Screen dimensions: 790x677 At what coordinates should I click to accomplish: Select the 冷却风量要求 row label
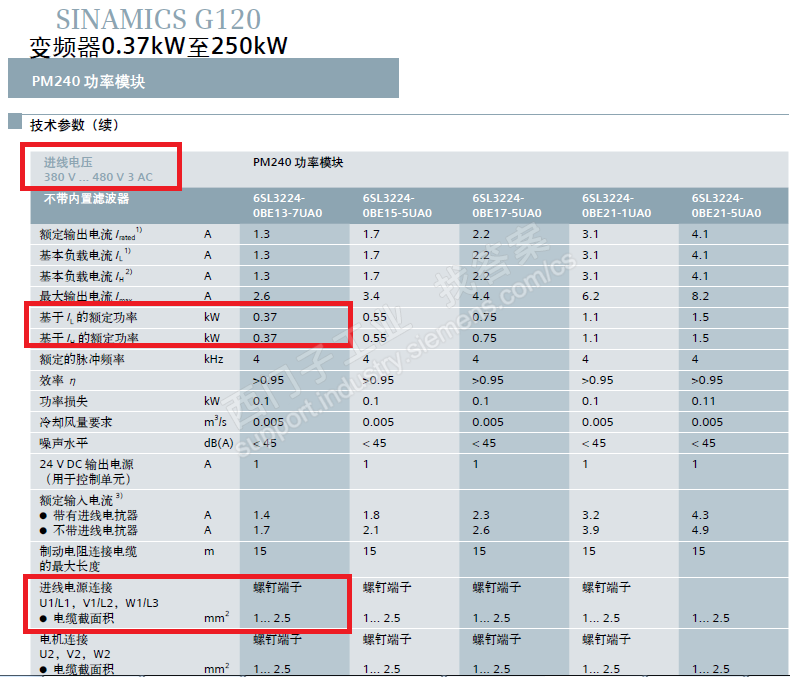coord(76,422)
